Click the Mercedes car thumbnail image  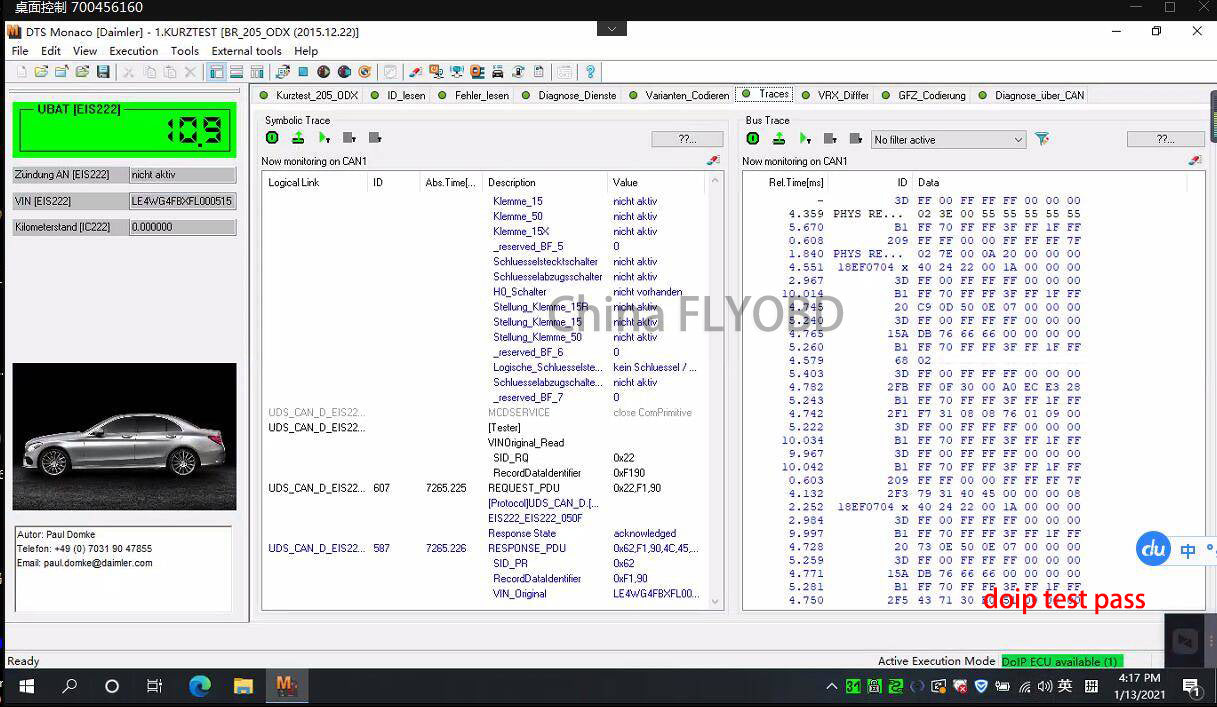point(125,437)
